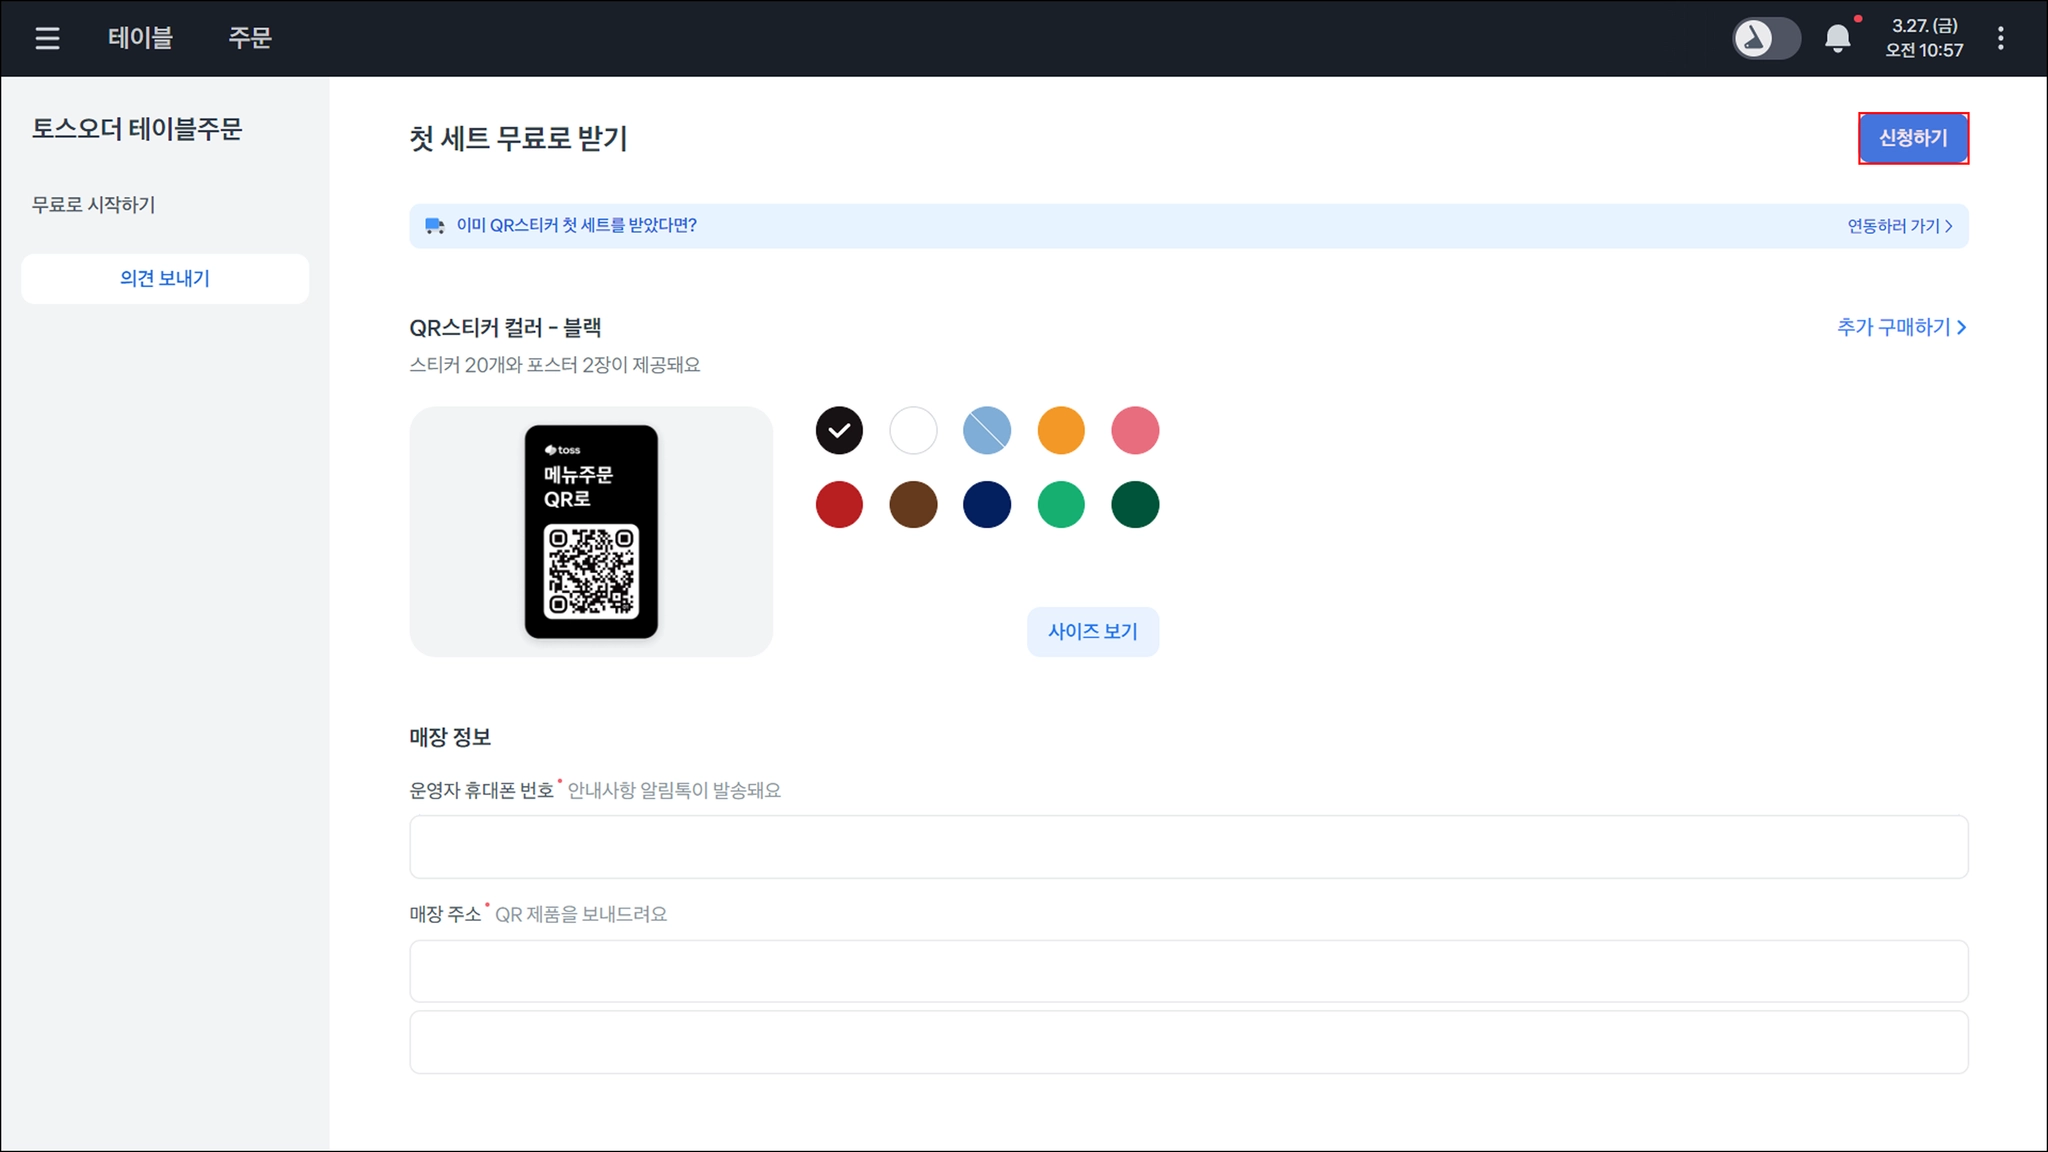Image resolution: width=2048 pixels, height=1152 pixels.
Task: Focus the 운영자 휴대폰 번호 input field
Action: pyautogui.click(x=1188, y=846)
